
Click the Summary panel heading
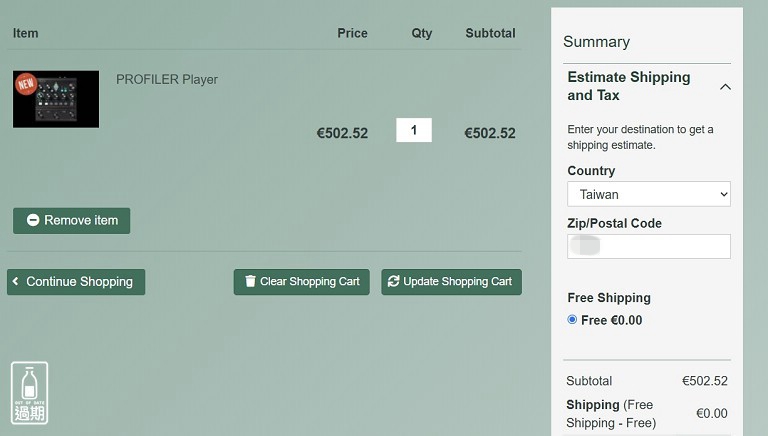click(x=596, y=42)
